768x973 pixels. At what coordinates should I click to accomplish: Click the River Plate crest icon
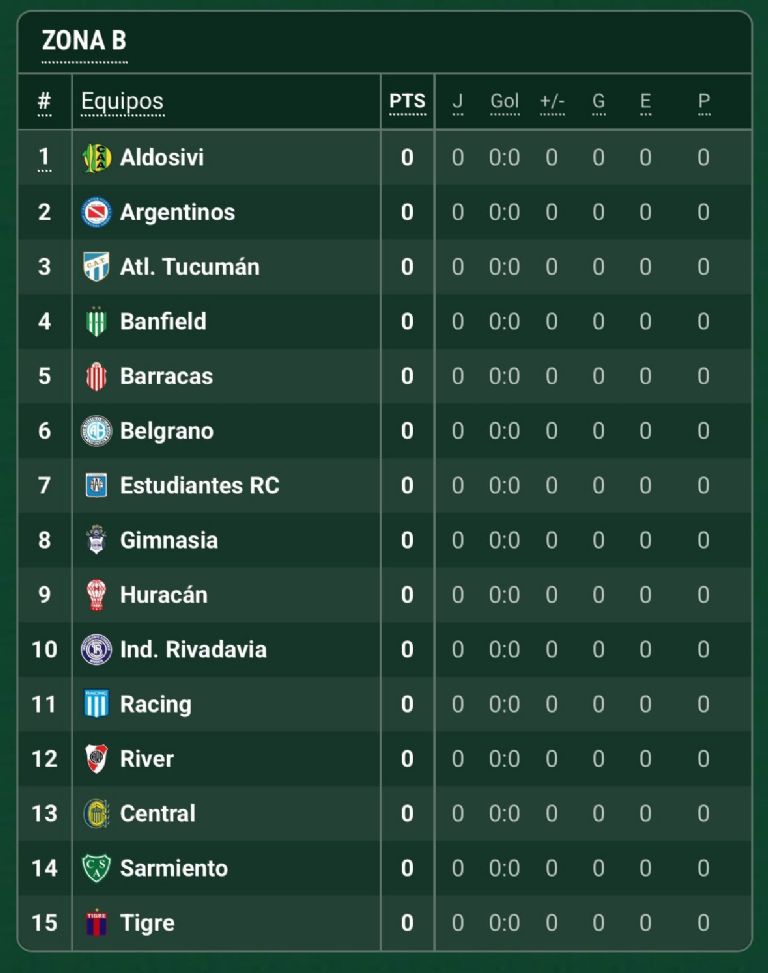(x=96, y=759)
